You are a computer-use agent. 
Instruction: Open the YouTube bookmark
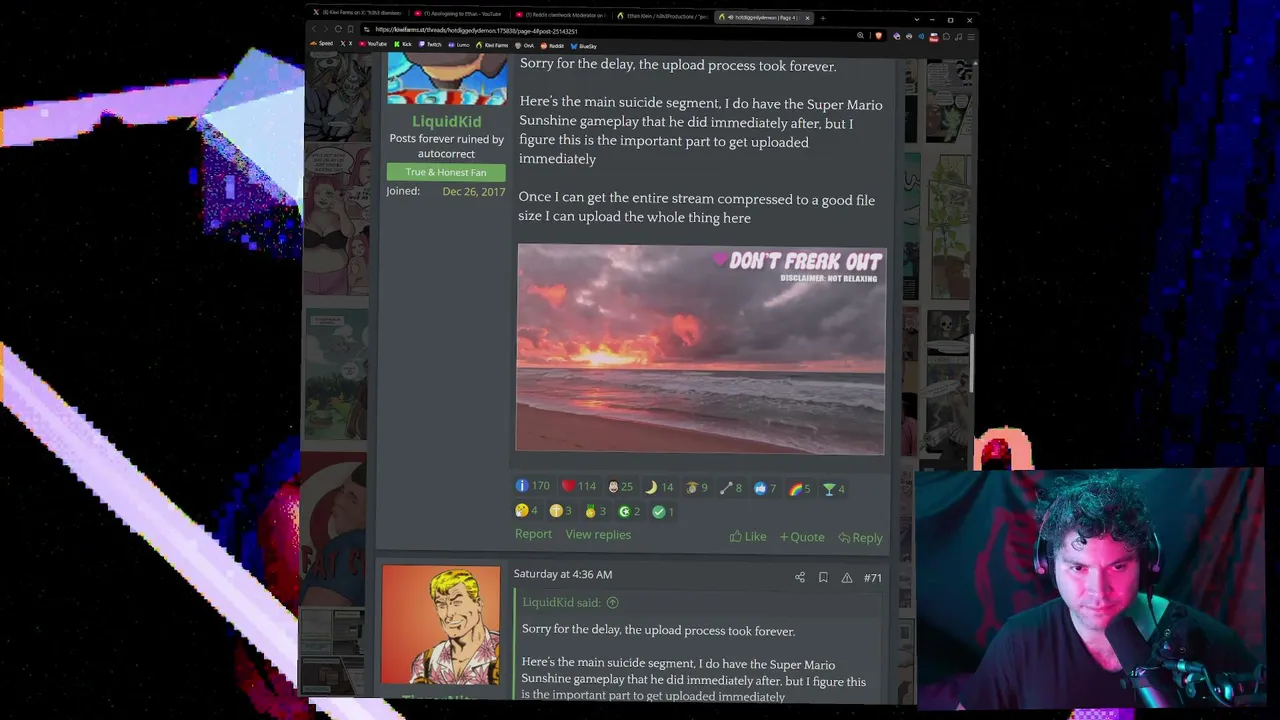coord(373,44)
